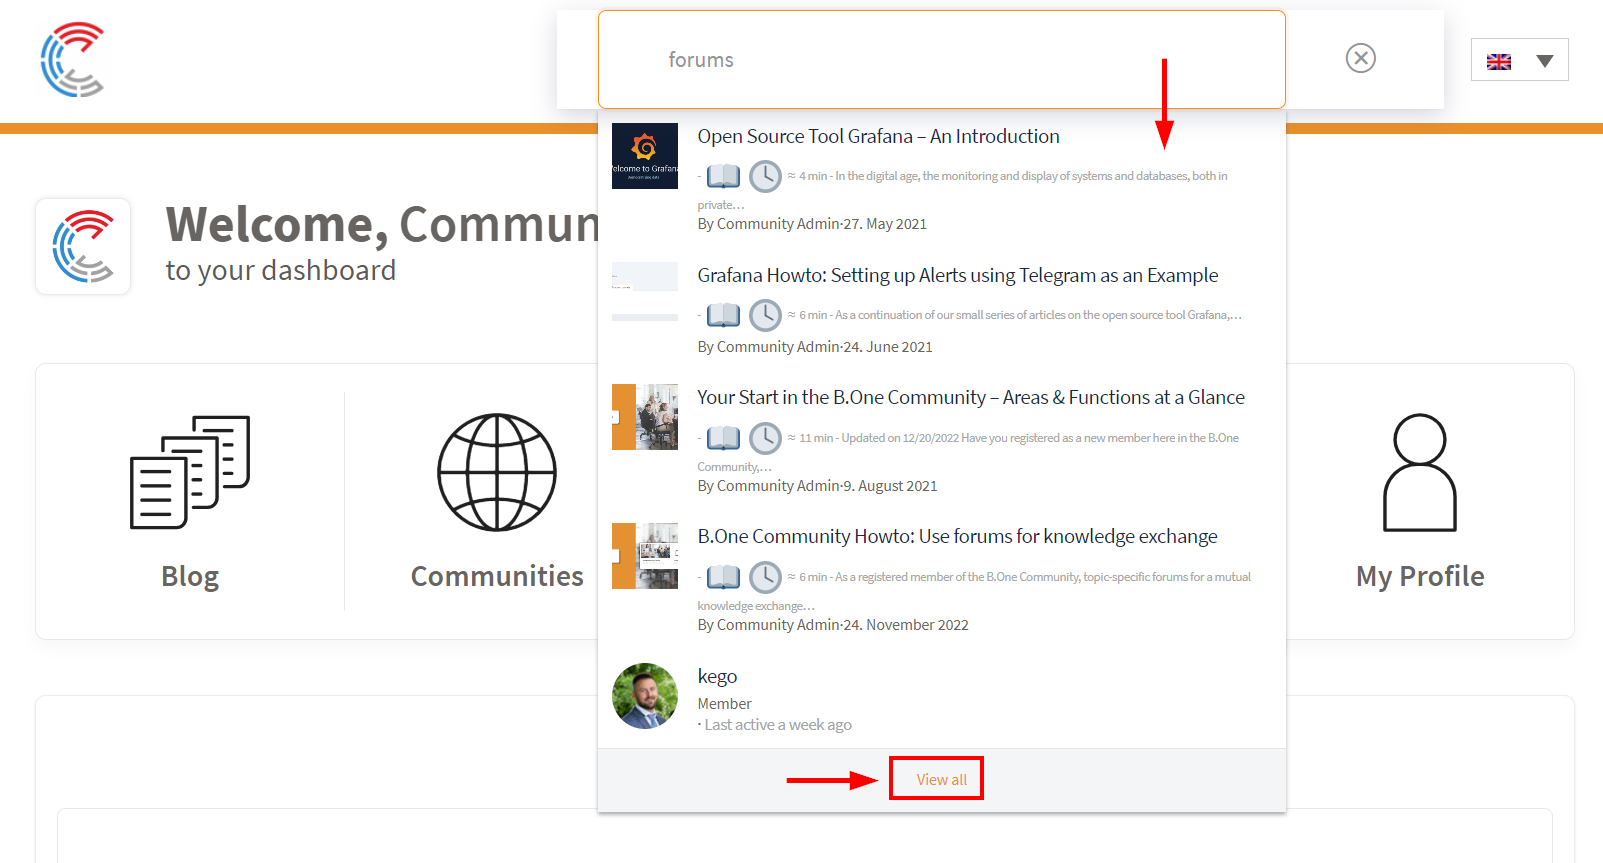Screen dimensions: 1603x863
Task: Open Your Start in the B.One Community
Action: click(970, 397)
